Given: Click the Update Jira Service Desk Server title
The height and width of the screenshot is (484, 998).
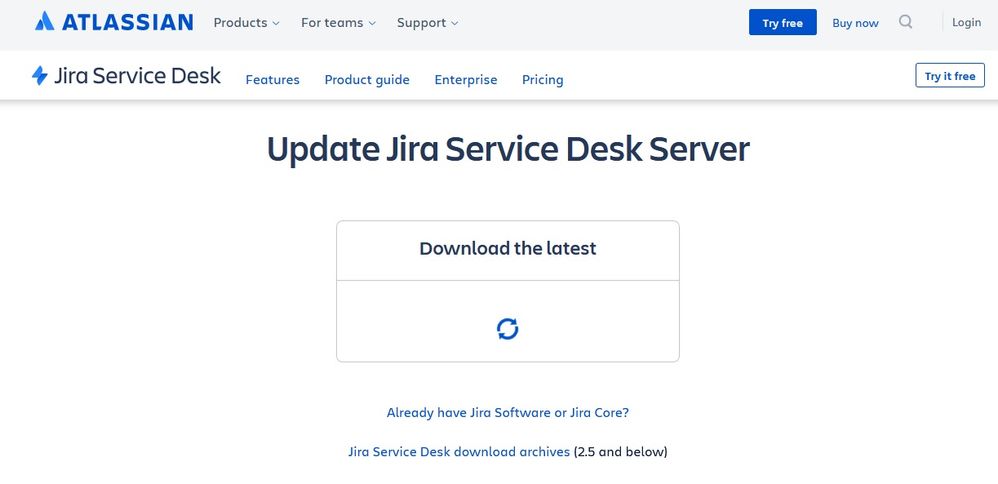Looking at the screenshot, I should [x=507, y=149].
